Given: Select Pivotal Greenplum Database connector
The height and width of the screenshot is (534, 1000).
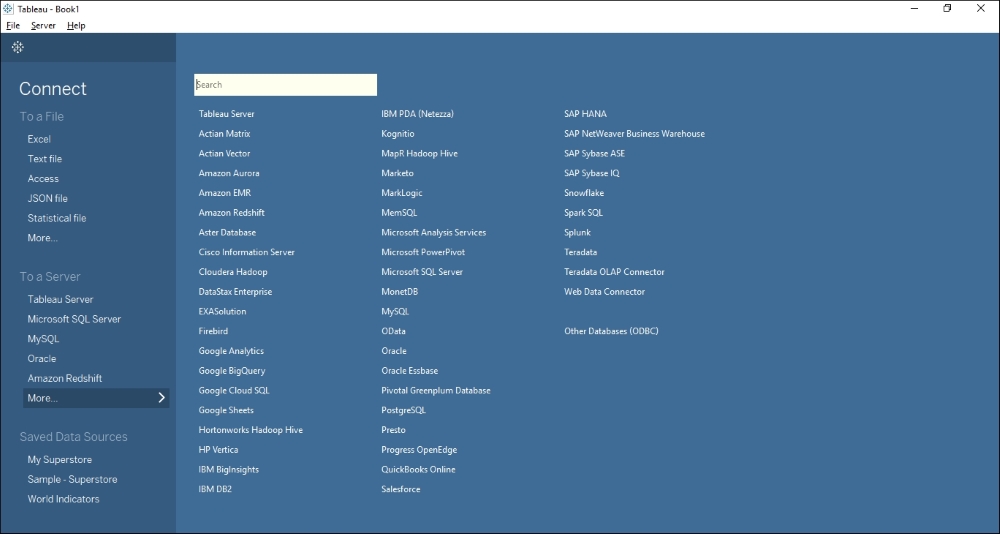Looking at the screenshot, I should (436, 390).
